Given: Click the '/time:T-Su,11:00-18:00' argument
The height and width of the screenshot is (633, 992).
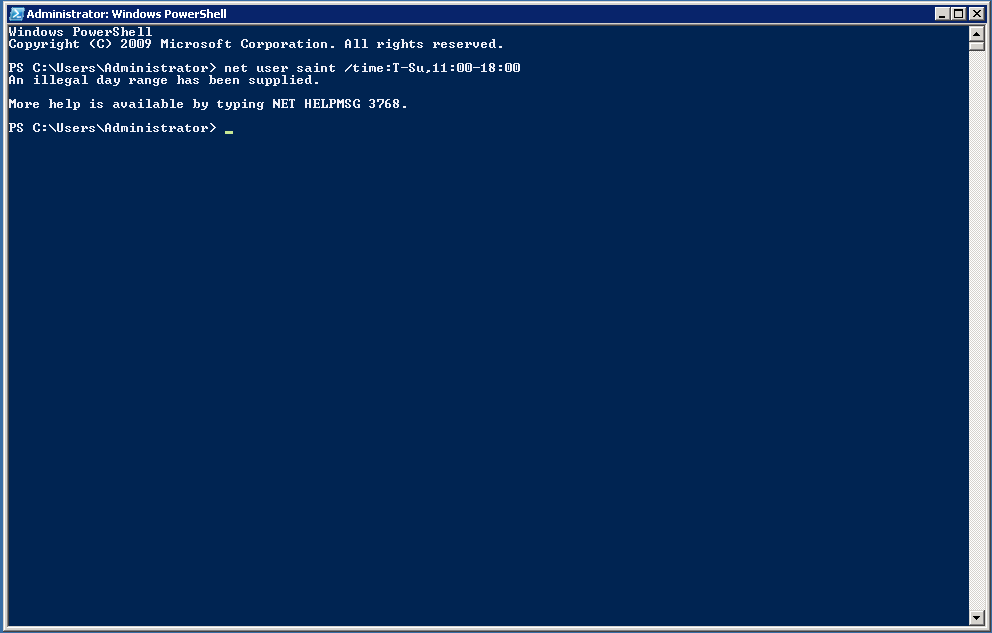Looking at the screenshot, I should click(x=432, y=68).
